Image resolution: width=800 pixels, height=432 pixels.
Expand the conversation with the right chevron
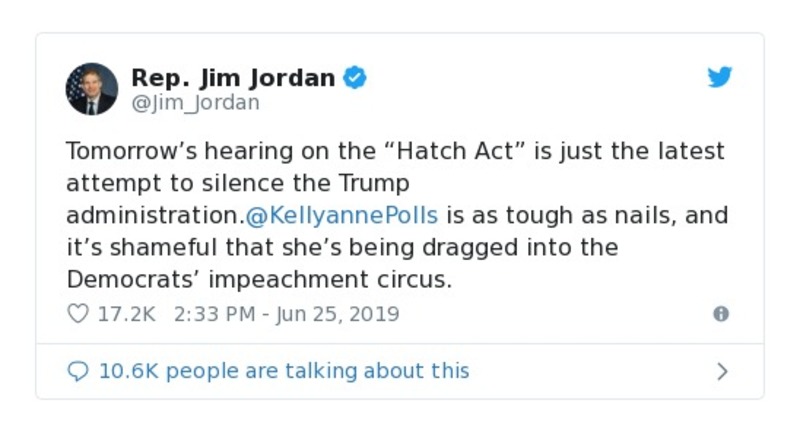pos(722,371)
